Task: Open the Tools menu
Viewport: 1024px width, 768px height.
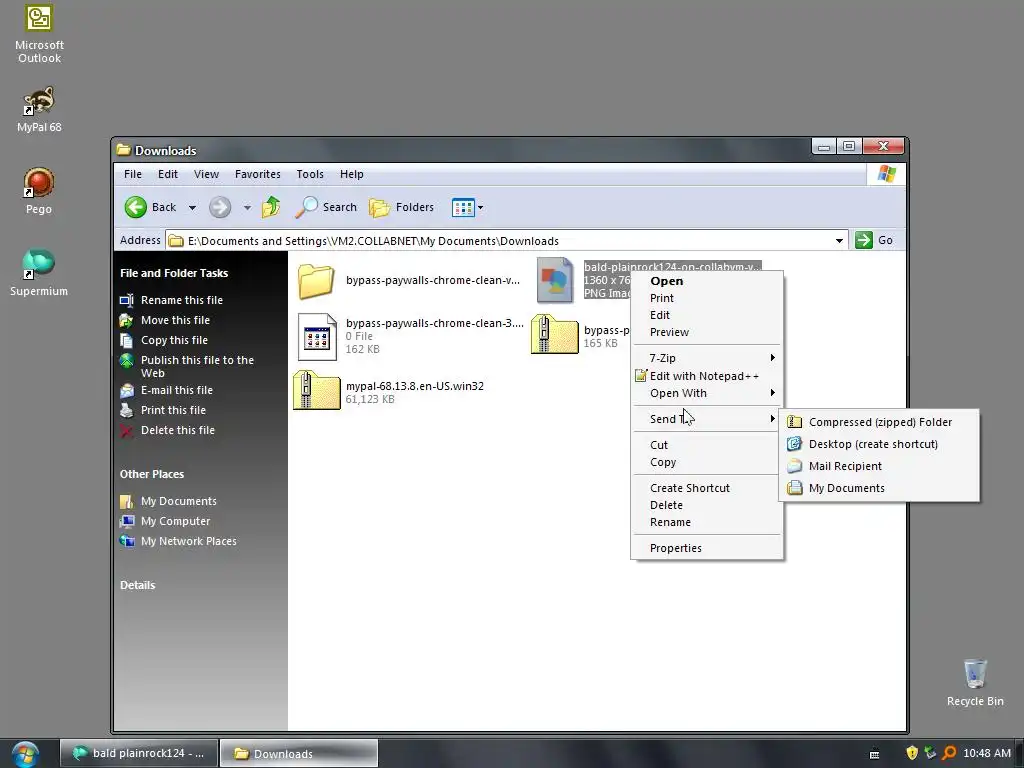Action: [x=310, y=174]
